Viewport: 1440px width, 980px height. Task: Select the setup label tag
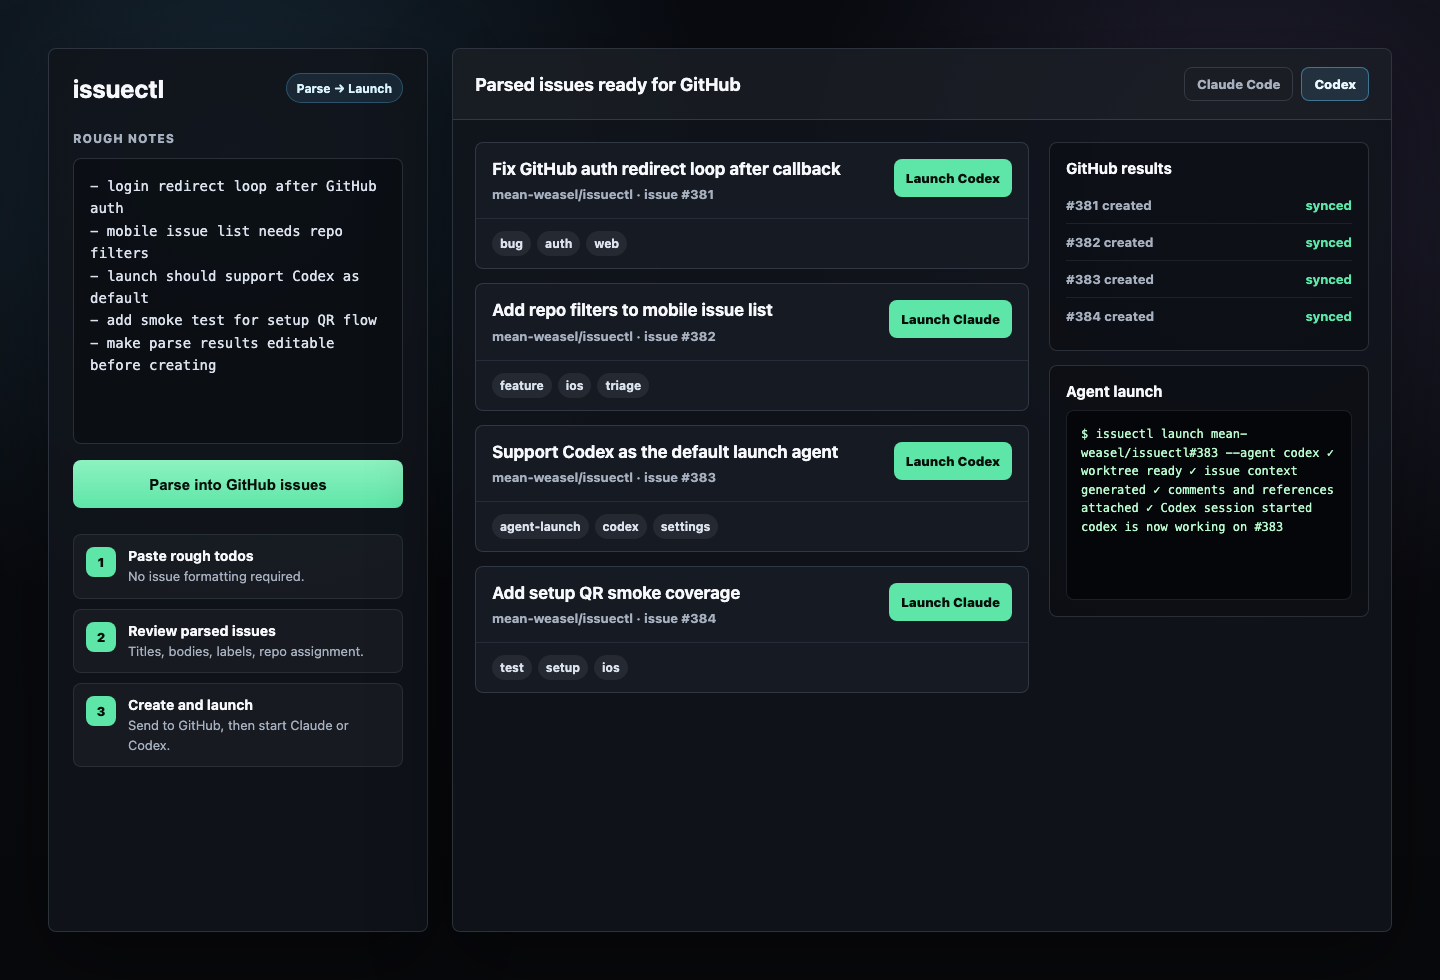coord(563,667)
